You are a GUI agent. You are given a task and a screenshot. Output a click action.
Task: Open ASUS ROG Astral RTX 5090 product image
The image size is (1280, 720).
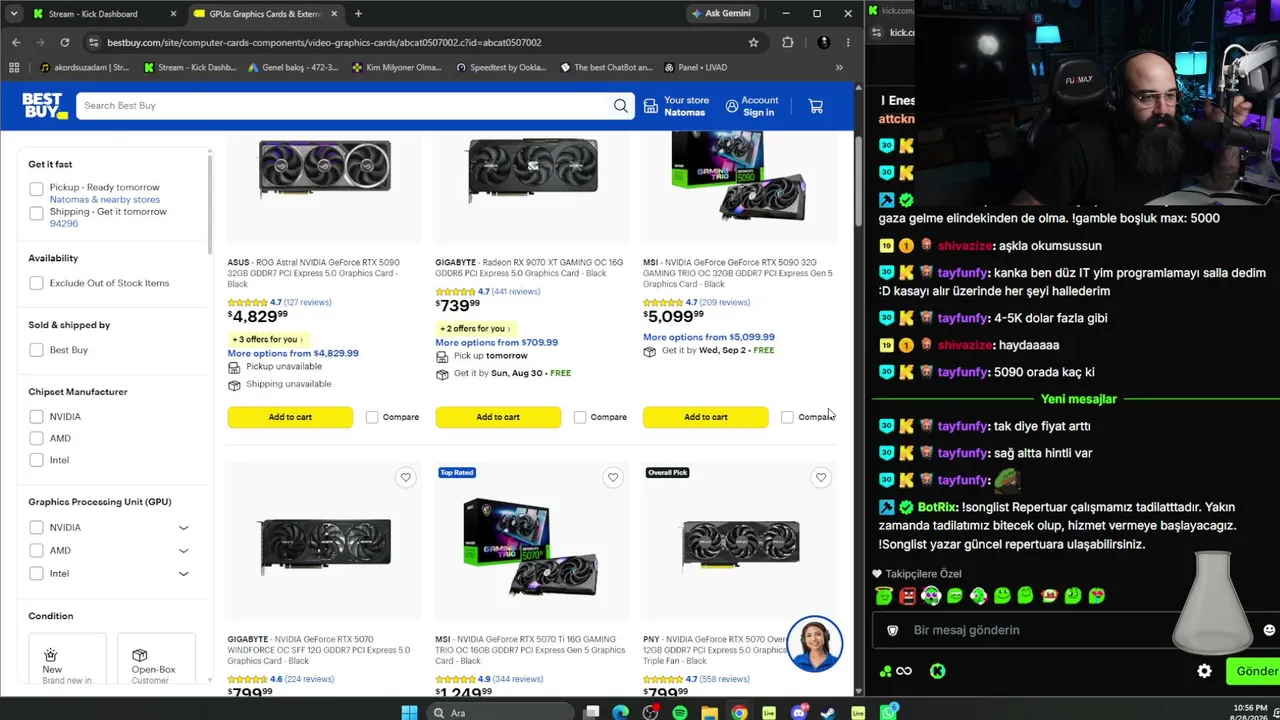[325, 167]
